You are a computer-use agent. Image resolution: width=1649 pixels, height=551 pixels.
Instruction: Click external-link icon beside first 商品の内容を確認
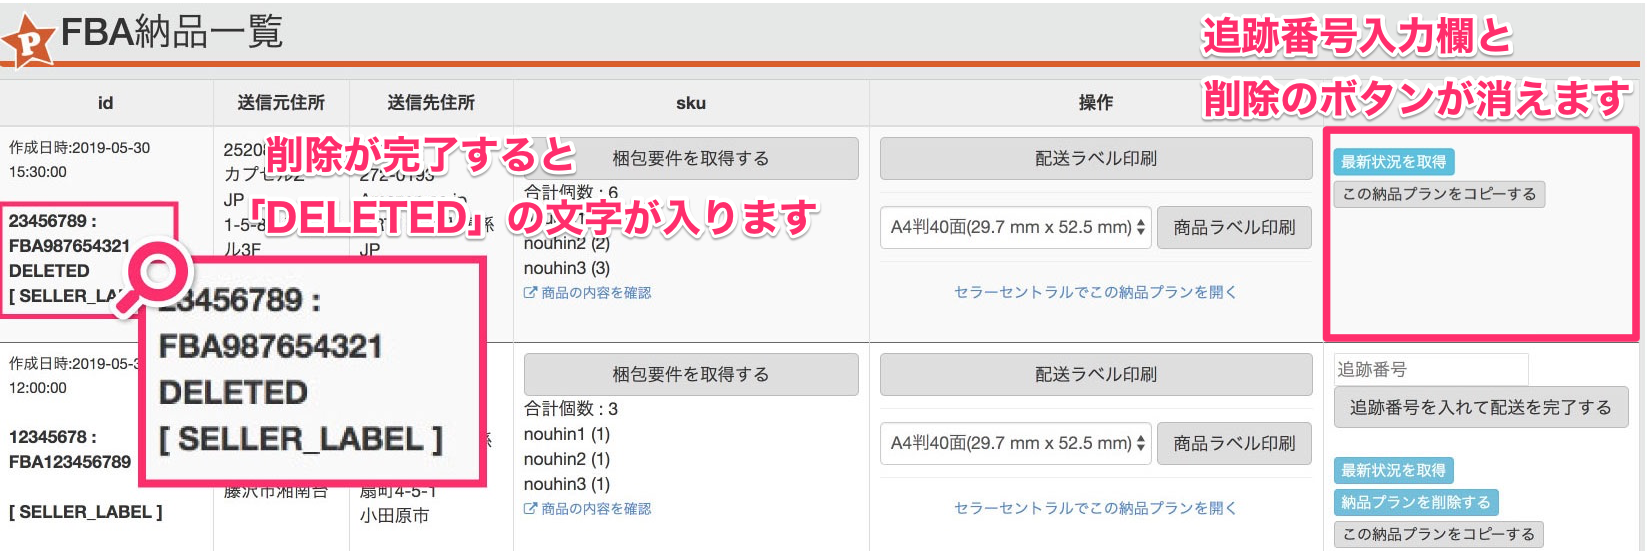click(x=530, y=293)
